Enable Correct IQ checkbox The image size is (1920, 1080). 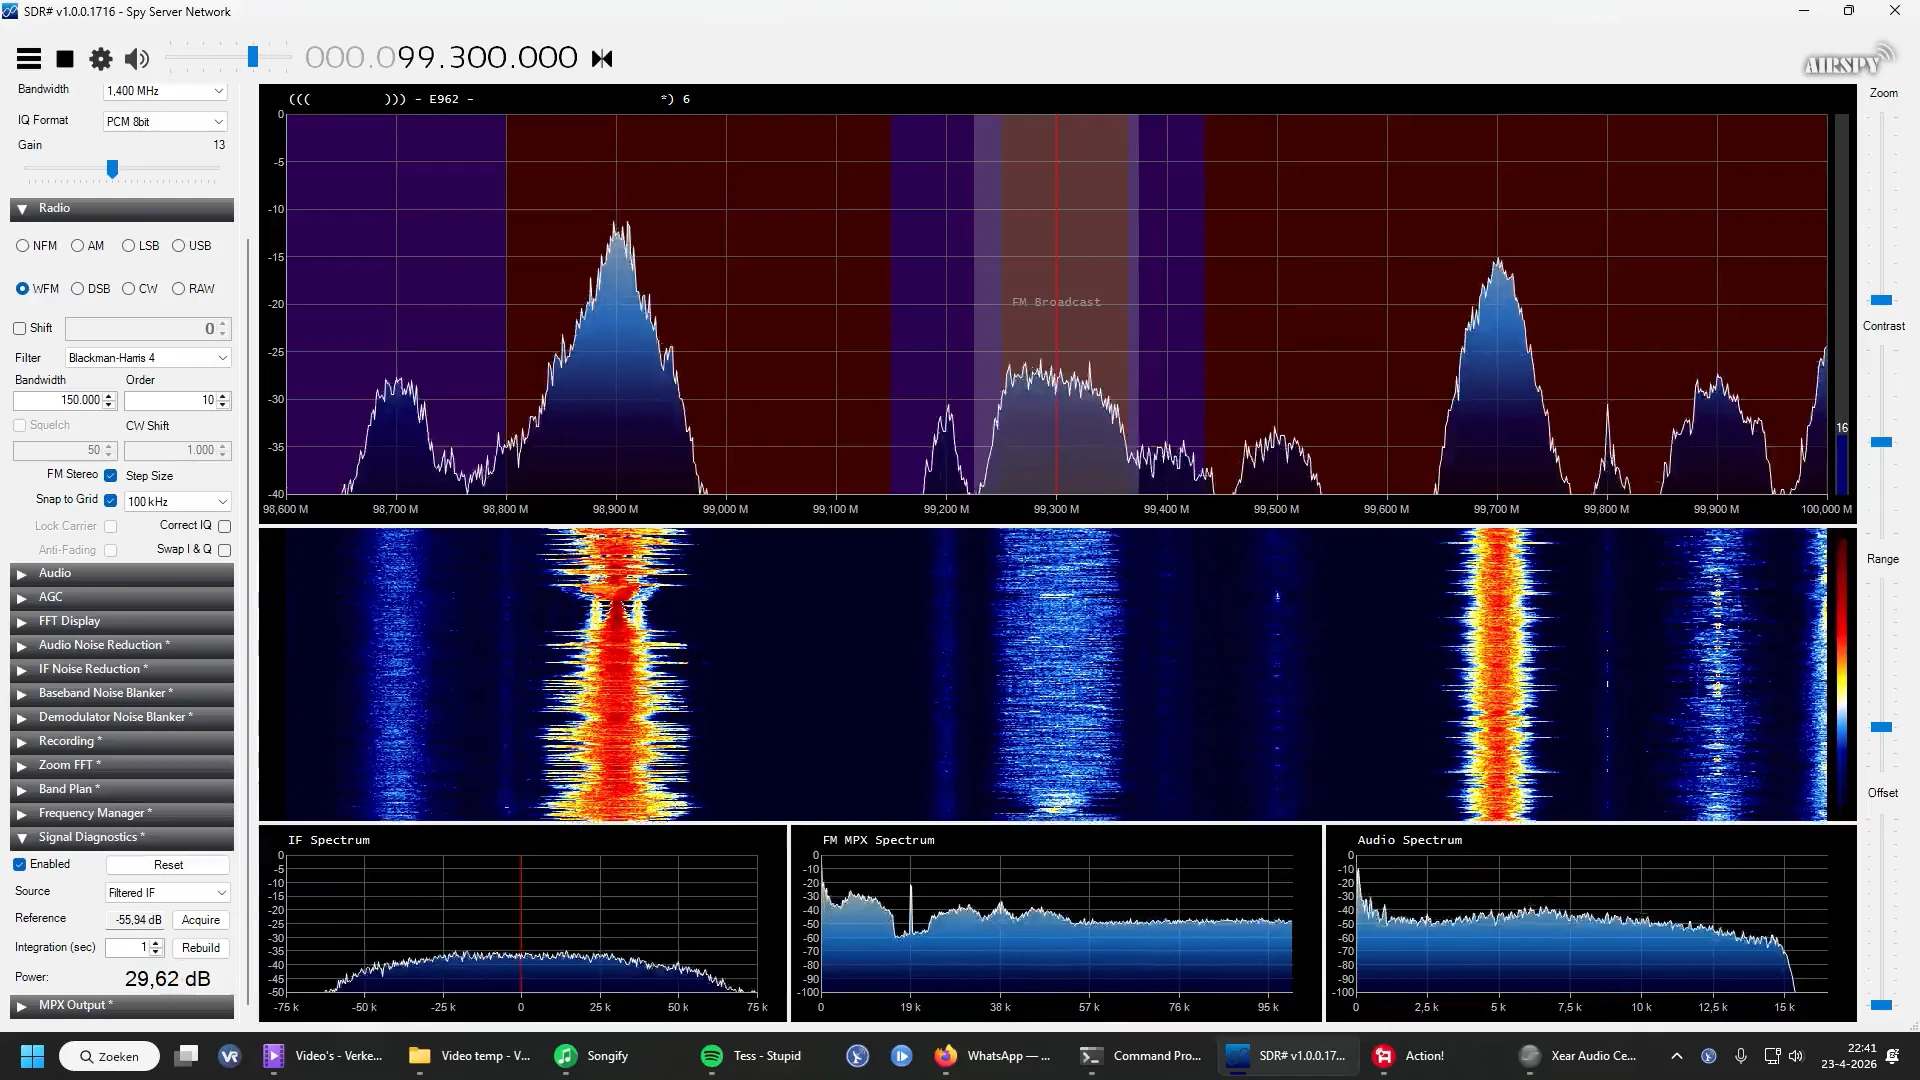(224, 526)
